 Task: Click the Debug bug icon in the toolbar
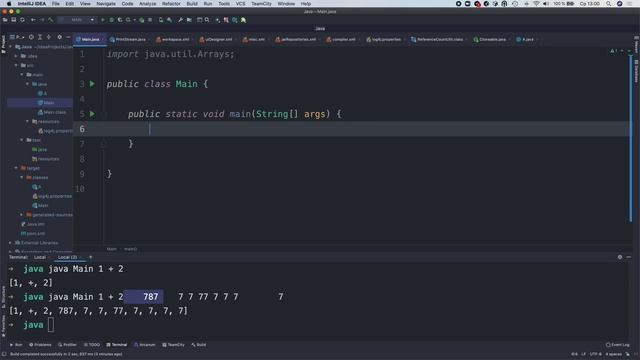(x=111, y=20)
